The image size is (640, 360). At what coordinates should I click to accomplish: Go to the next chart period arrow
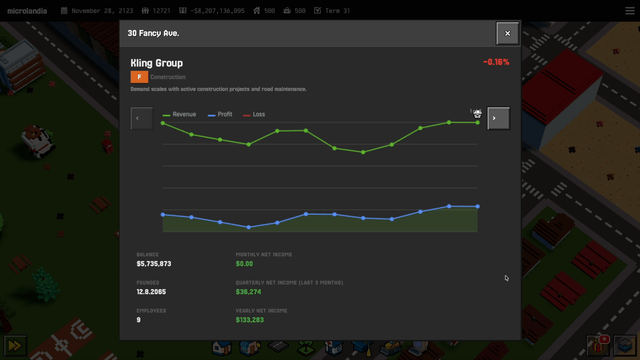pos(498,118)
